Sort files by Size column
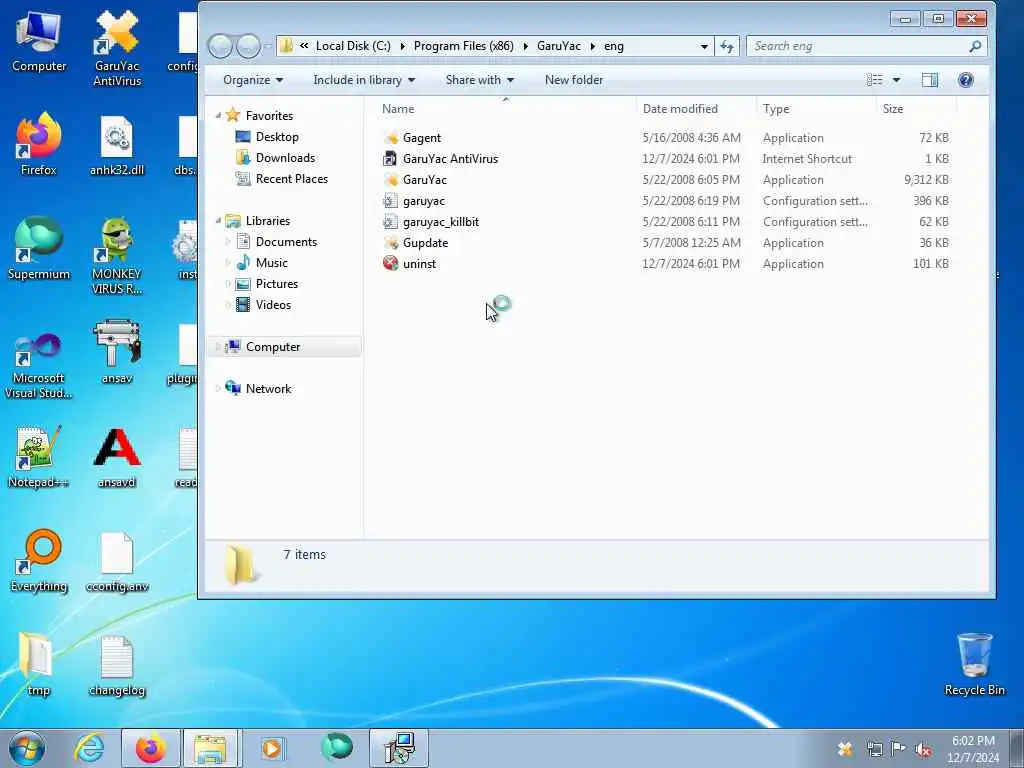 click(916, 109)
